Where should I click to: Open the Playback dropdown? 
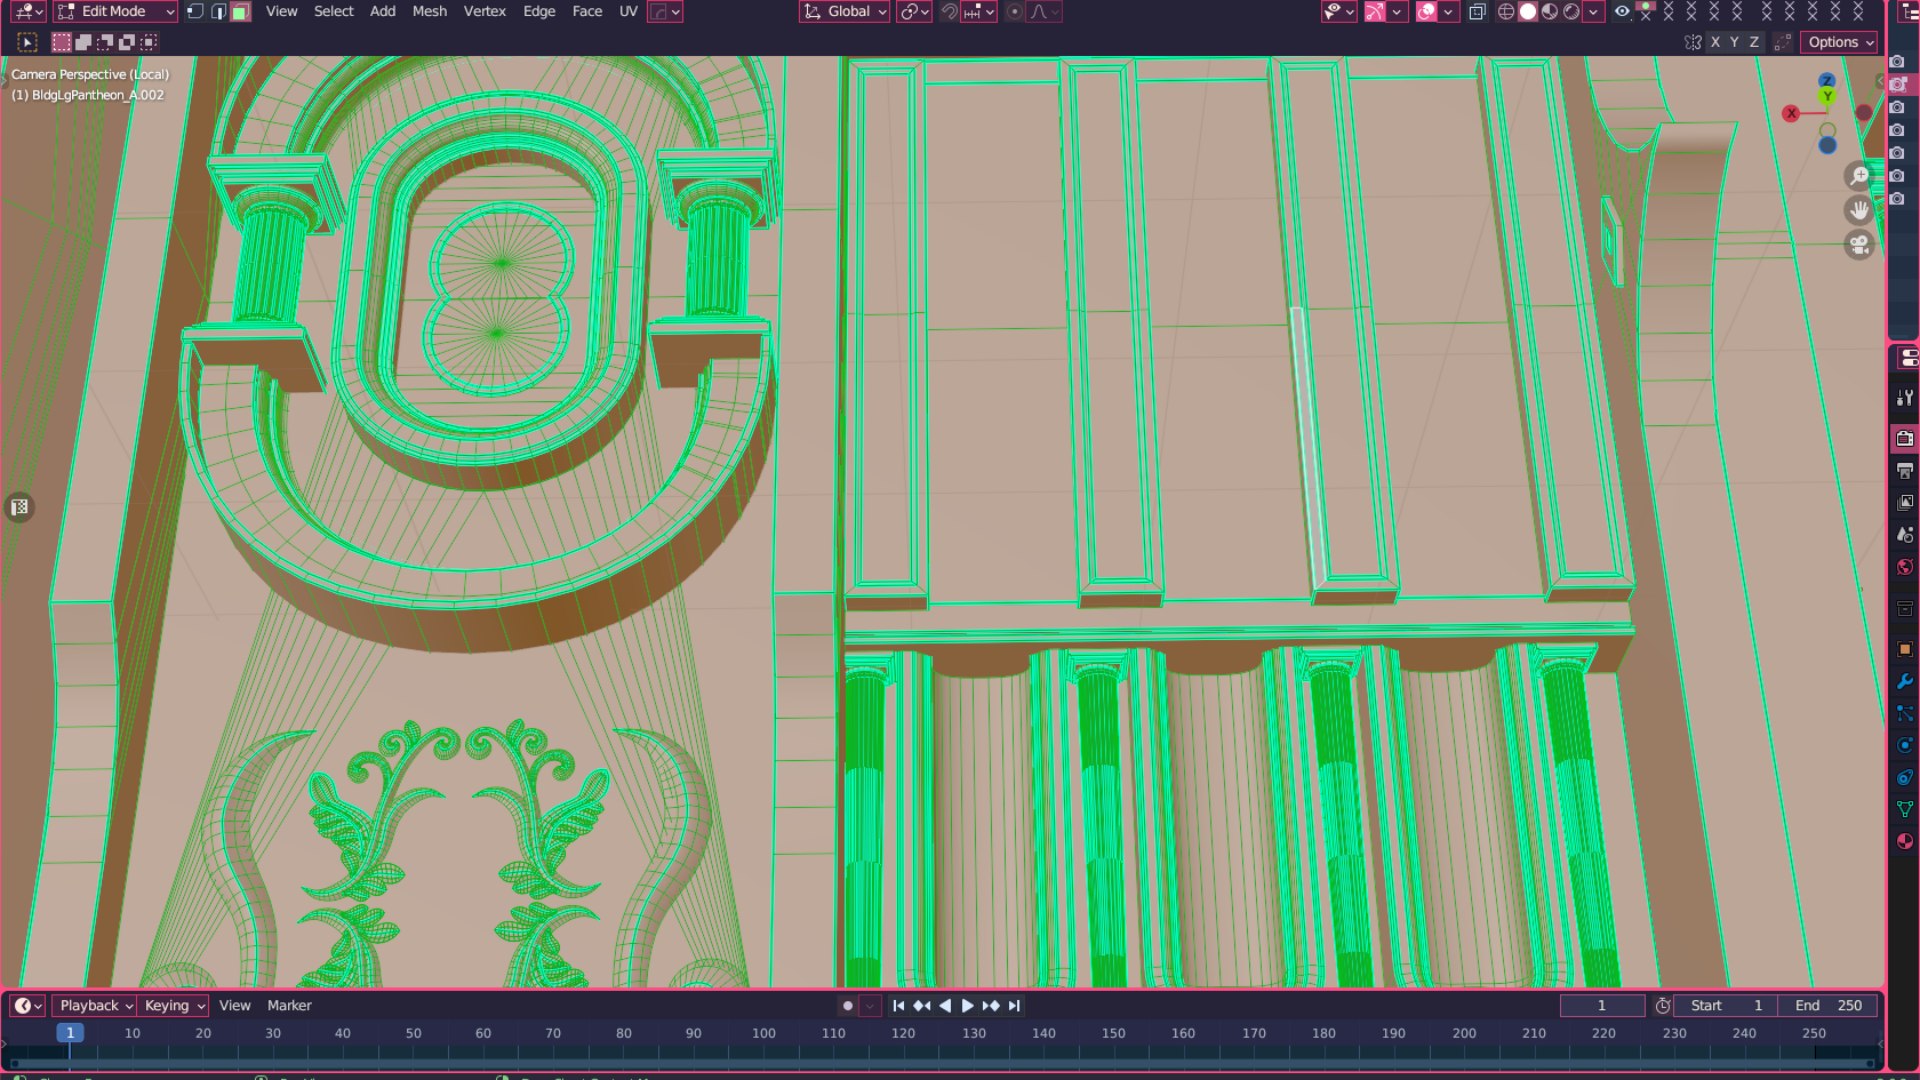coord(96,1006)
